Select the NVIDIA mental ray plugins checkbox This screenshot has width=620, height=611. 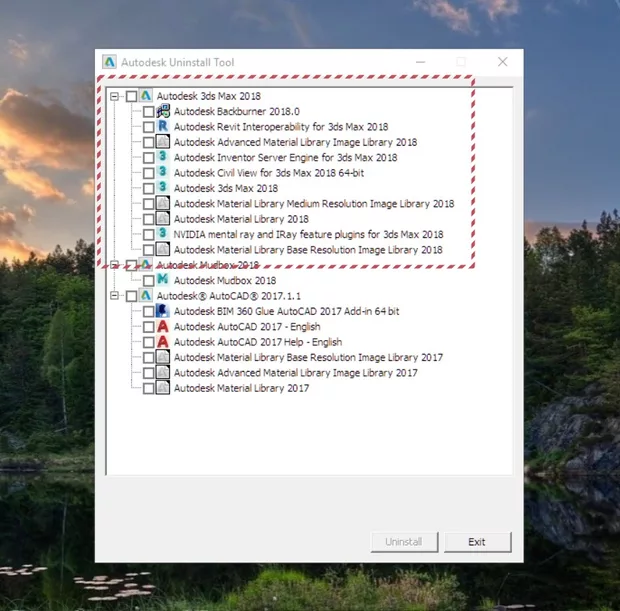point(149,235)
